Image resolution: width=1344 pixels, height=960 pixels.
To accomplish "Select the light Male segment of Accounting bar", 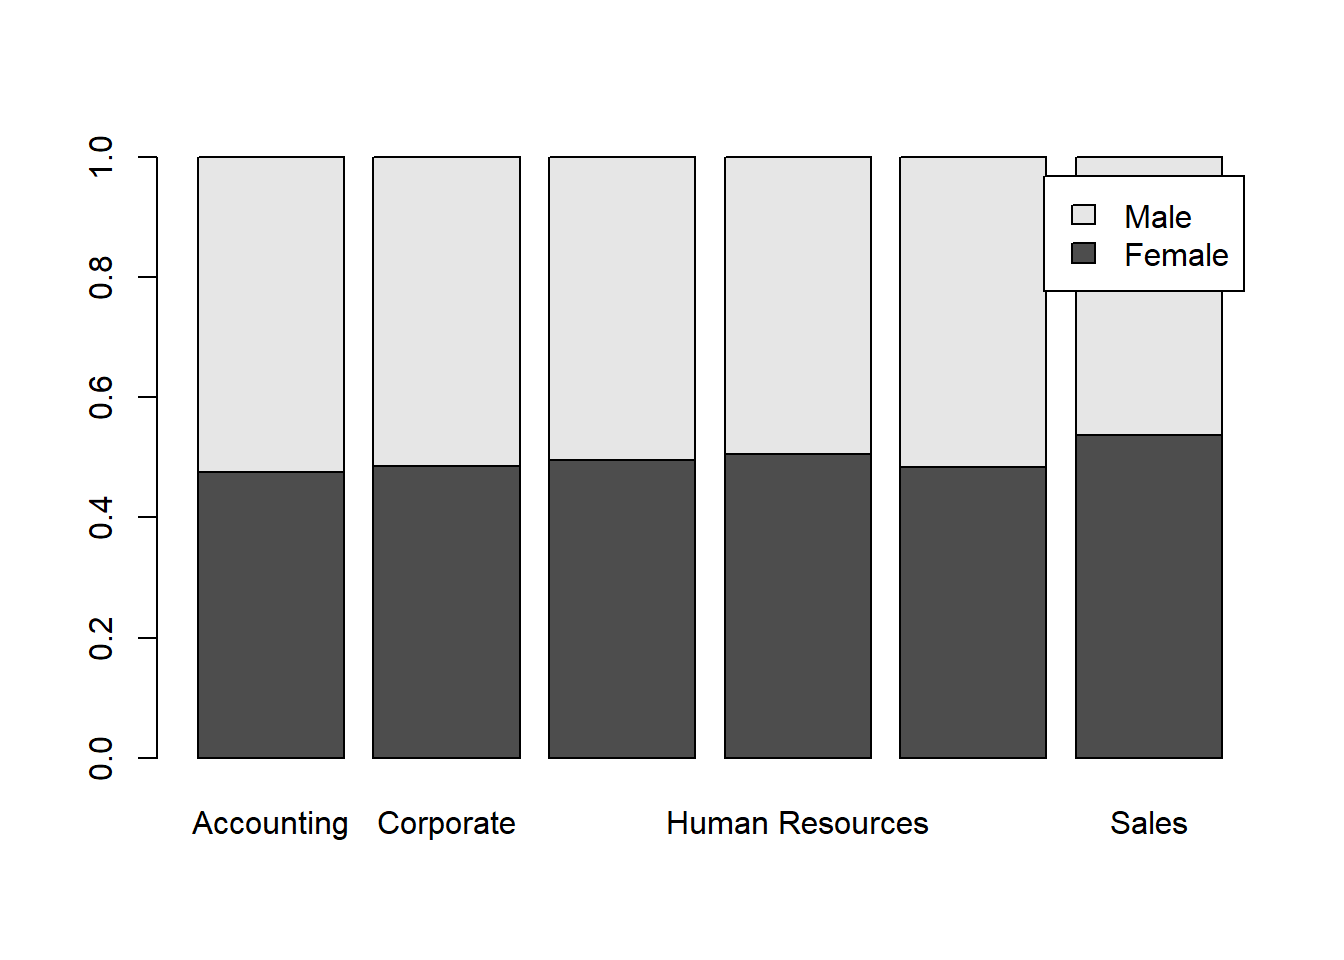I will (271, 314).
